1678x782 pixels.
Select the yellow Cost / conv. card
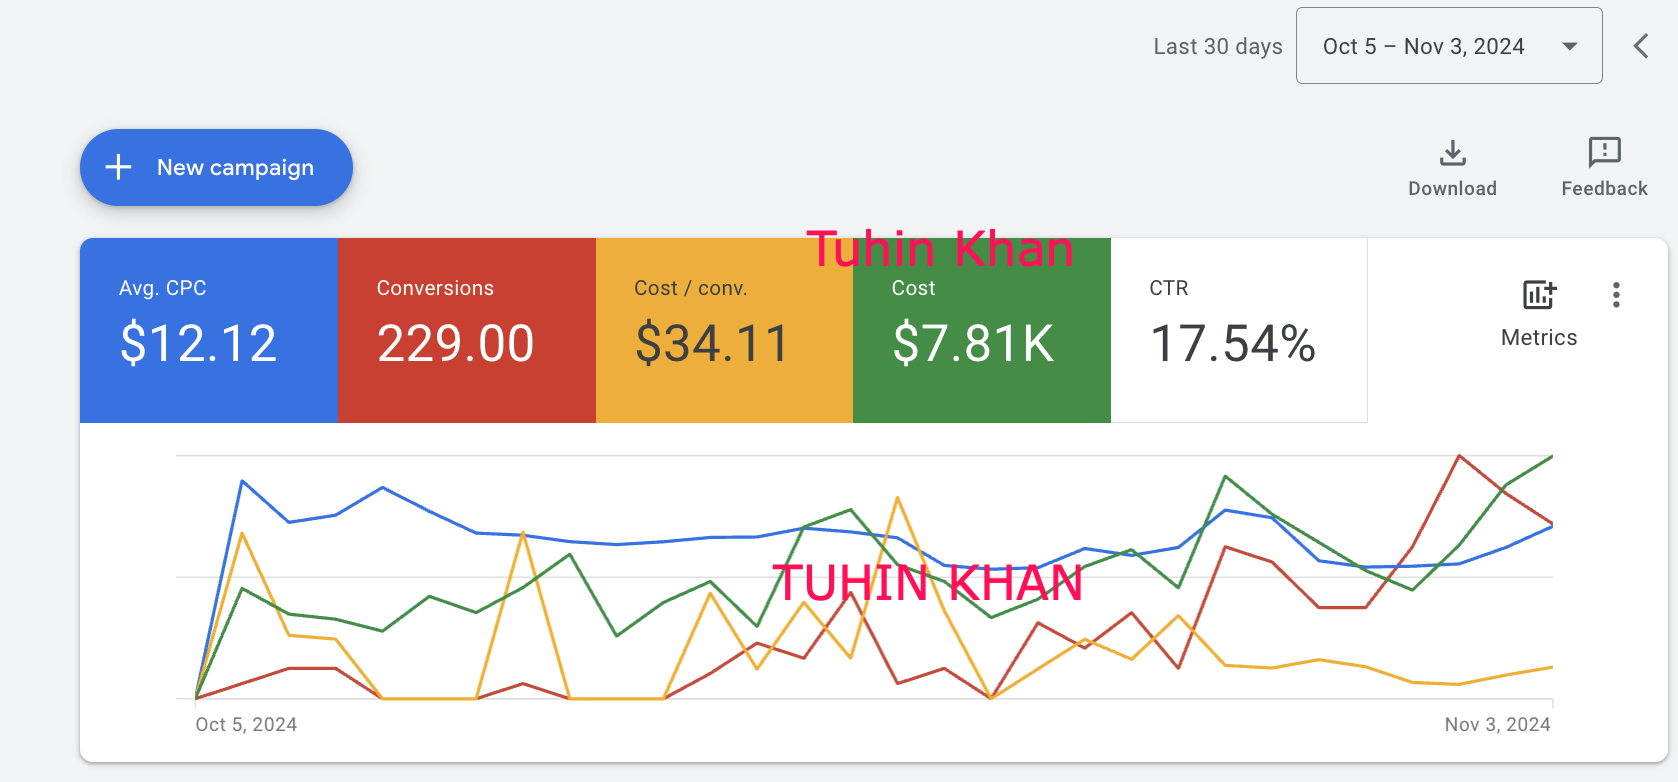(724, 330)
